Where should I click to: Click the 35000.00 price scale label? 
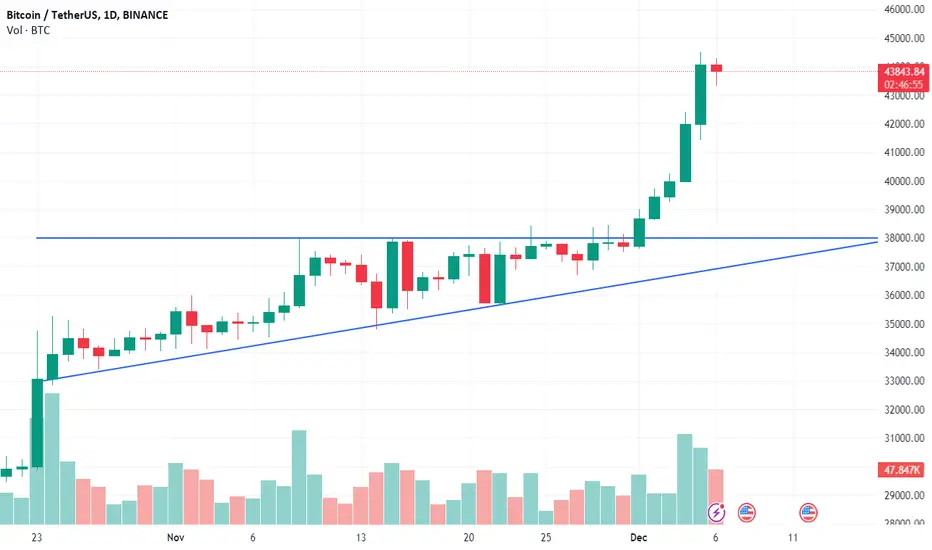coord(904,324)
